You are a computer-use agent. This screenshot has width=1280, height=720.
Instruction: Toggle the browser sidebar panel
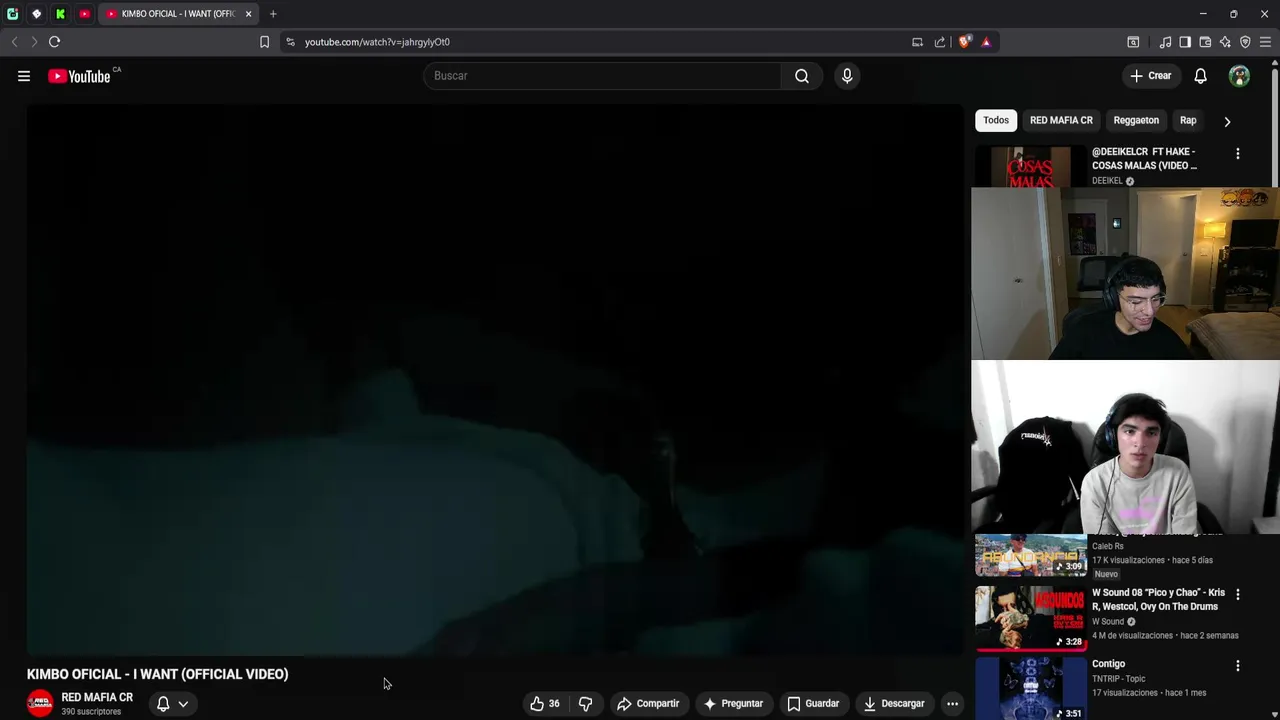(x=1185, y=42)
